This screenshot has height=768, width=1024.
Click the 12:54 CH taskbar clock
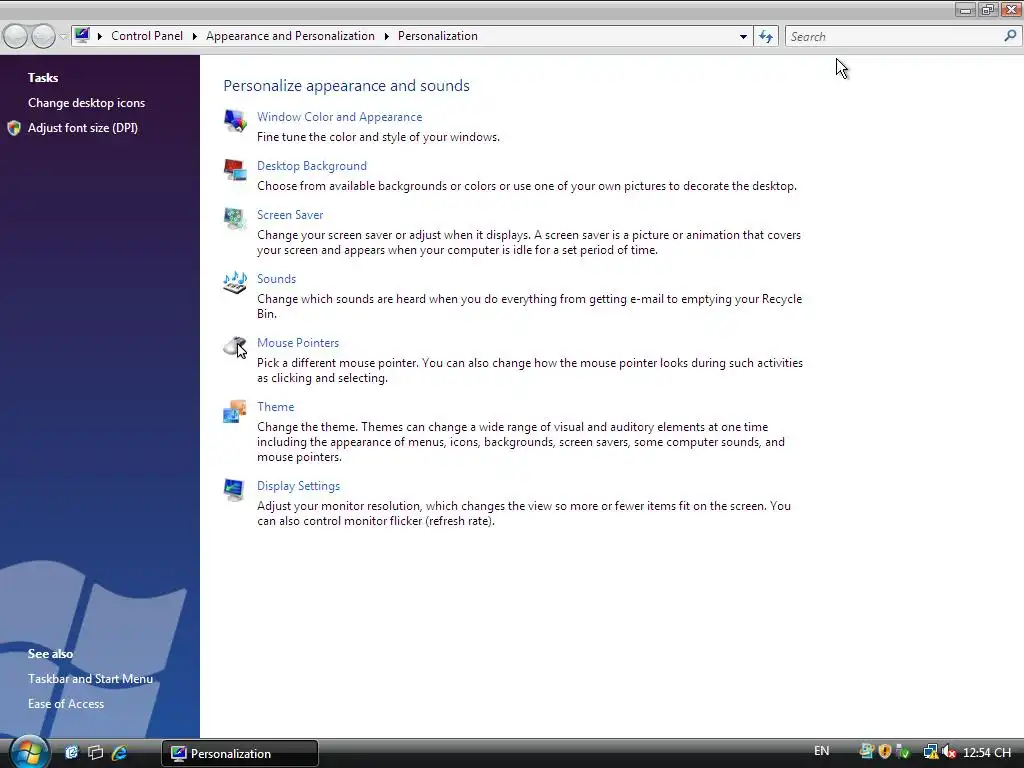click(x=987, y=752)
